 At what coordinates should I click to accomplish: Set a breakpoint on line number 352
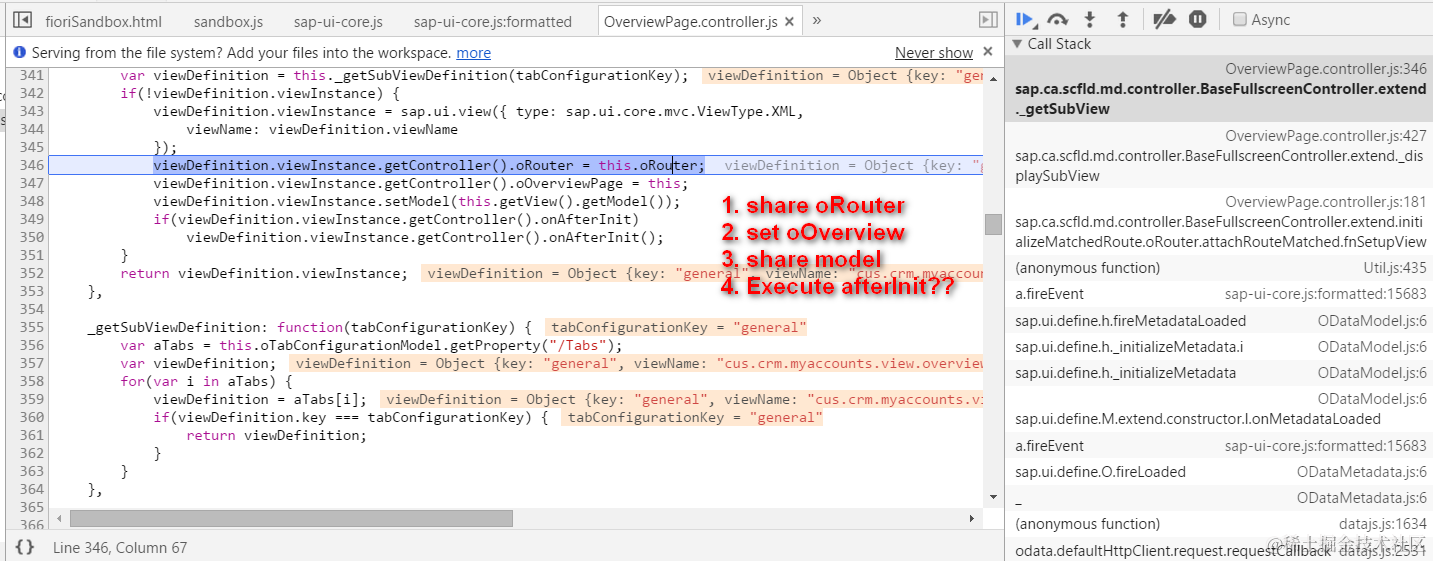[x=32, y=273]
